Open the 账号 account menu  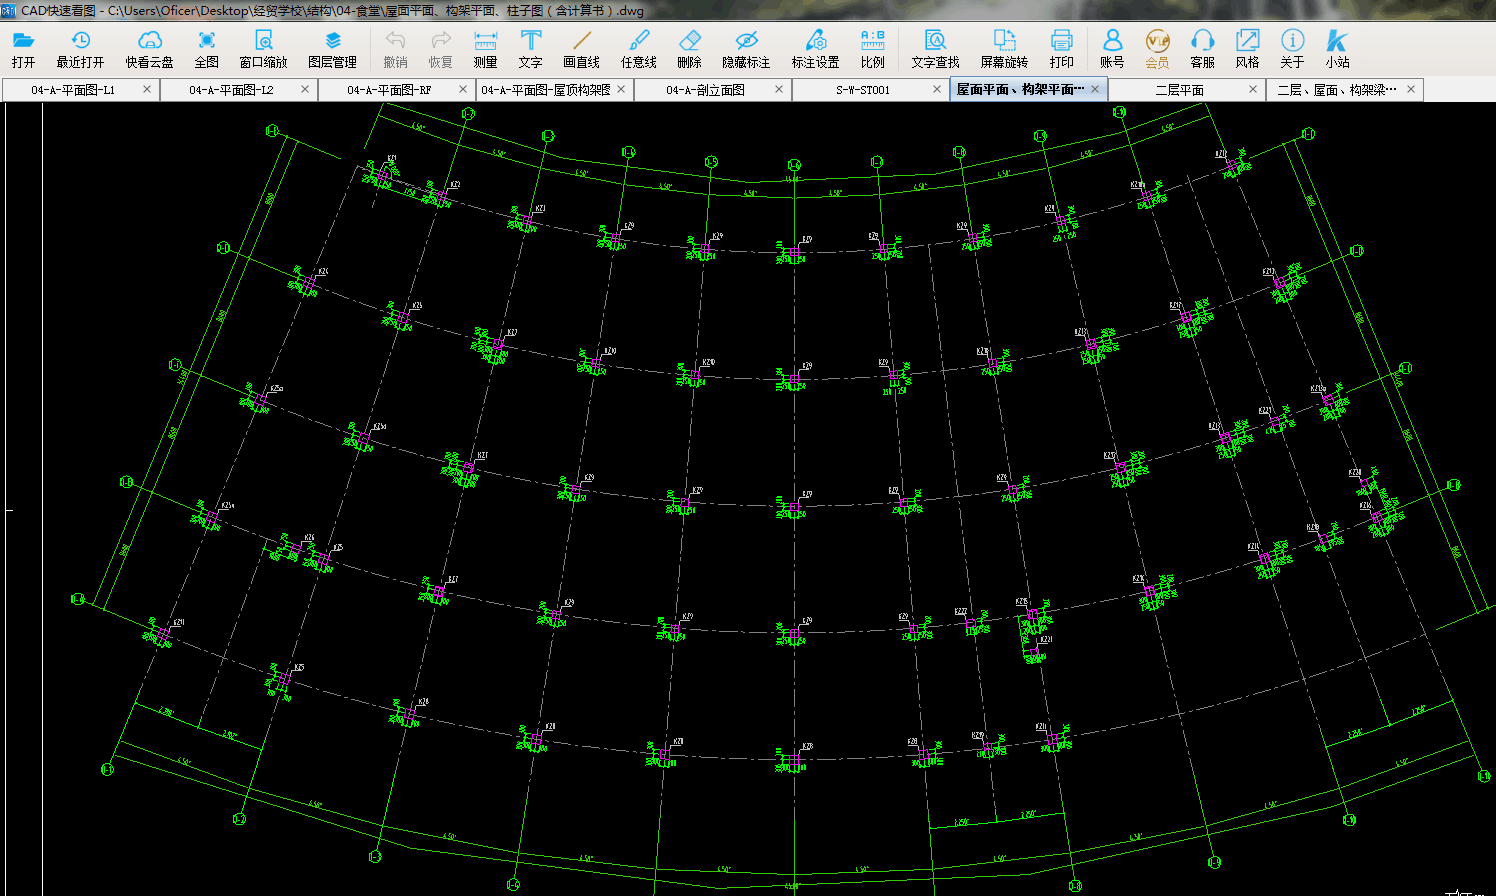click(1112, 49)
